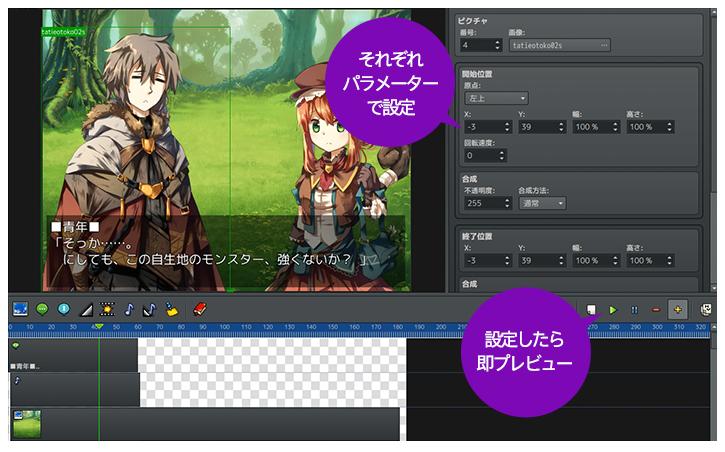Click the dialogue message box in the preview
The image size is (725, 452).
226,252
